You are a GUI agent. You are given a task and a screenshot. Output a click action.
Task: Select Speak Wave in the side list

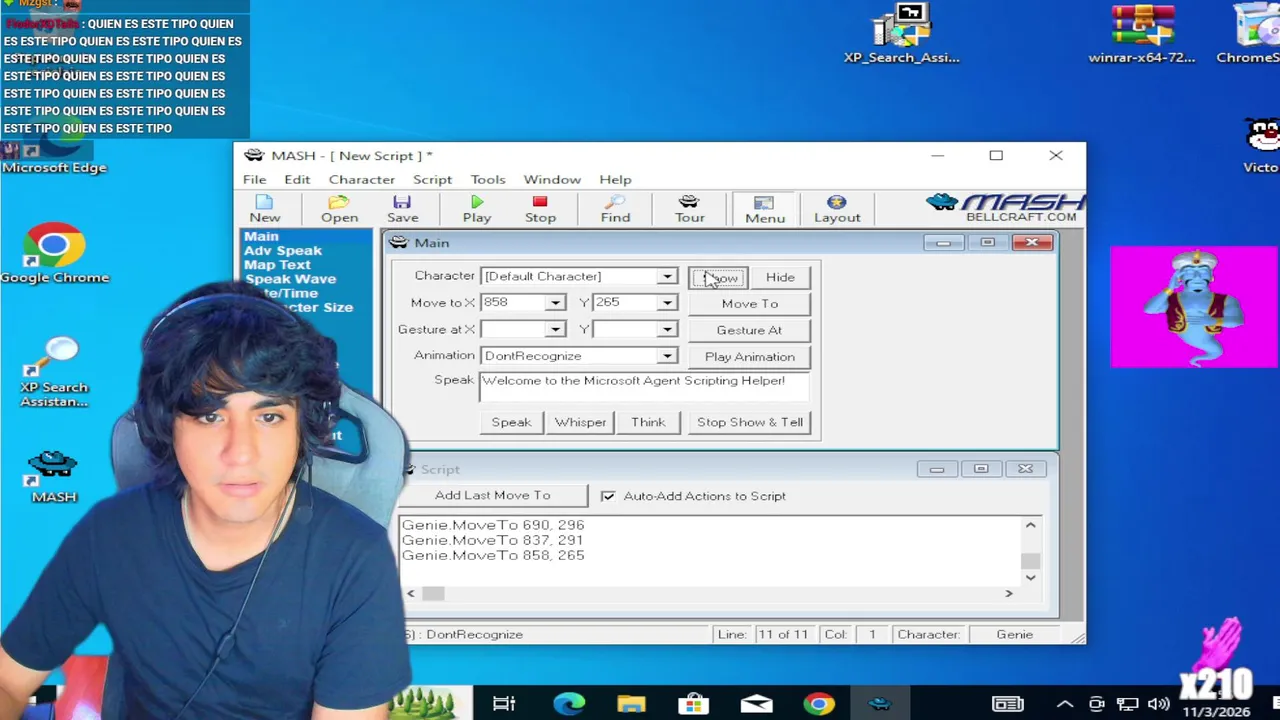point(290,279)
